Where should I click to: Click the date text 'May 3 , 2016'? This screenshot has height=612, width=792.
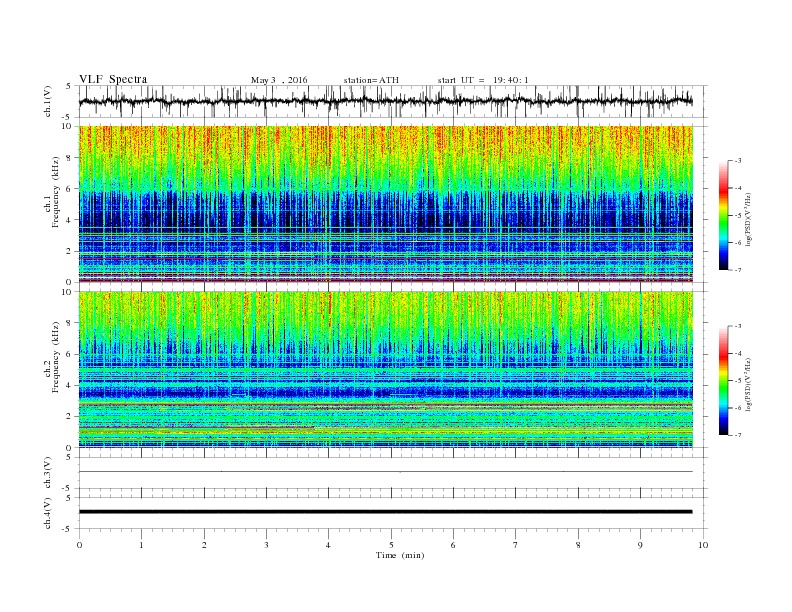click(x=279, y=80)
